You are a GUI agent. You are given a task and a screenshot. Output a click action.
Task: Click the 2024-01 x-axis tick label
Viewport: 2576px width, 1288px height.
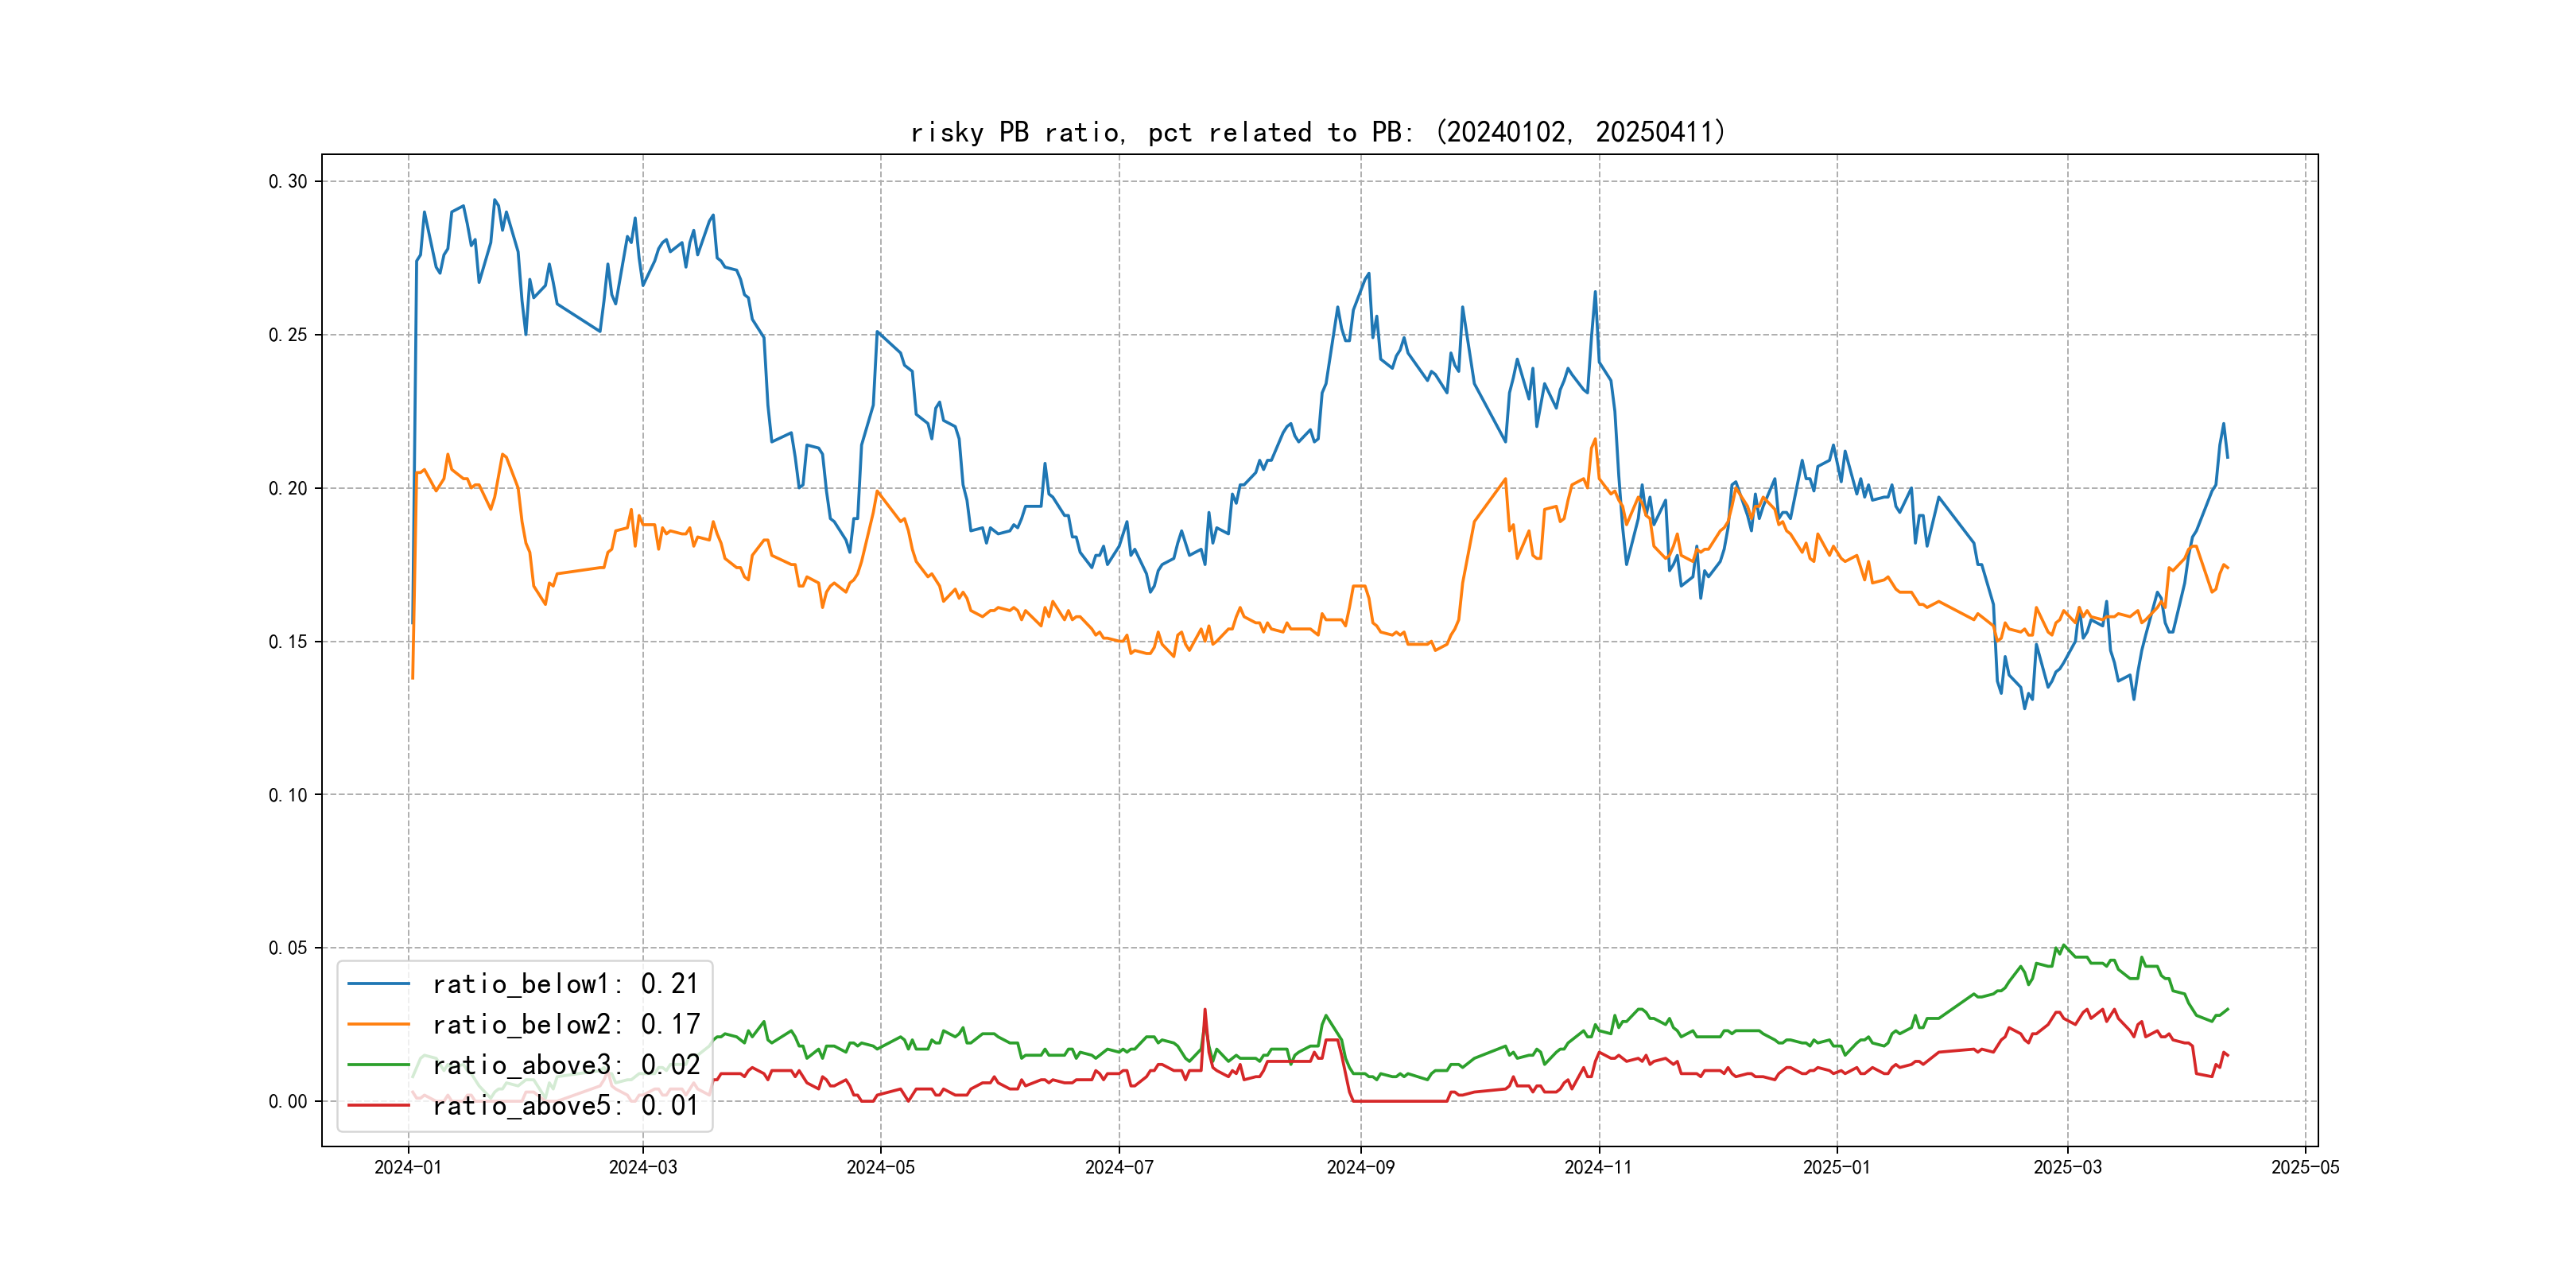408,1167
